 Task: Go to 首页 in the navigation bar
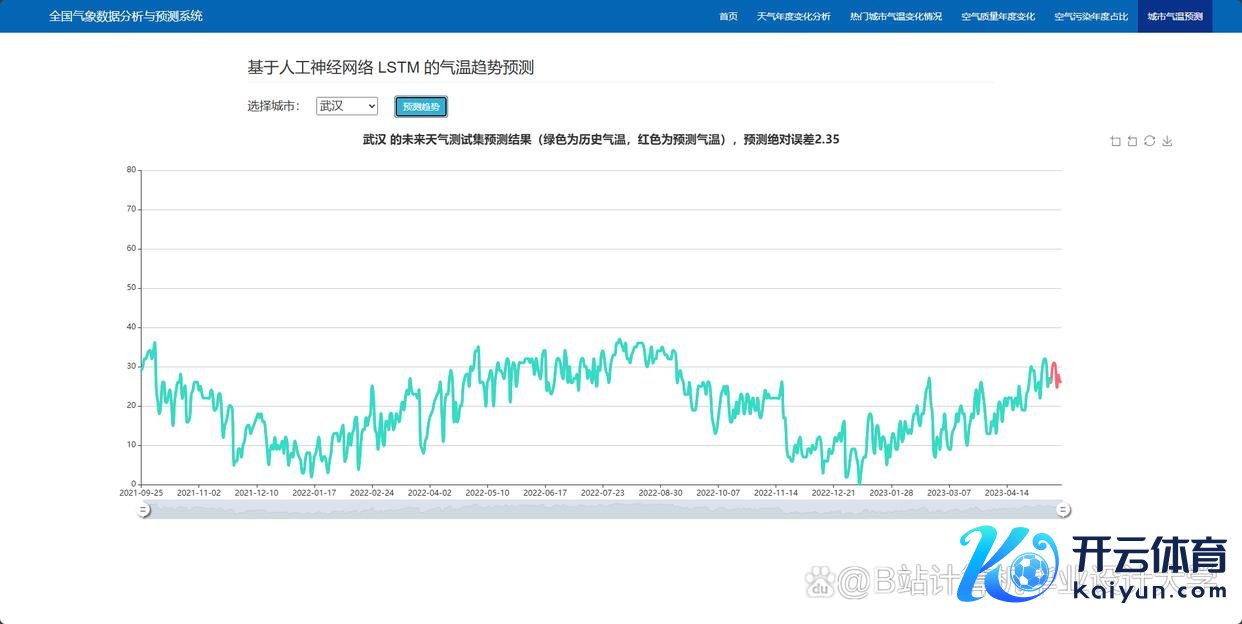(728, 17)
